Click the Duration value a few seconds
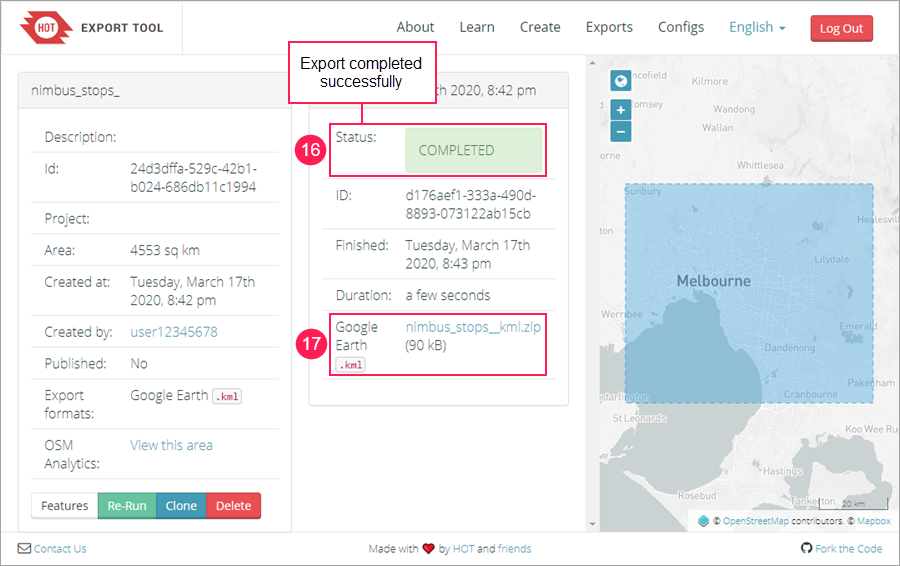This screenshot has height=566, width=900. click(x=448, y=295)
